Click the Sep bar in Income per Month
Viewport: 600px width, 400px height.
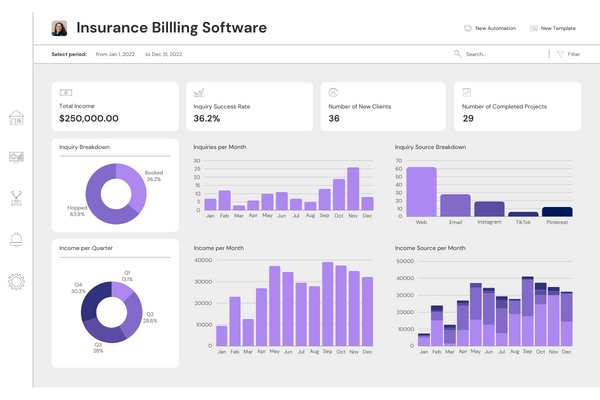[x=328, y=304]
